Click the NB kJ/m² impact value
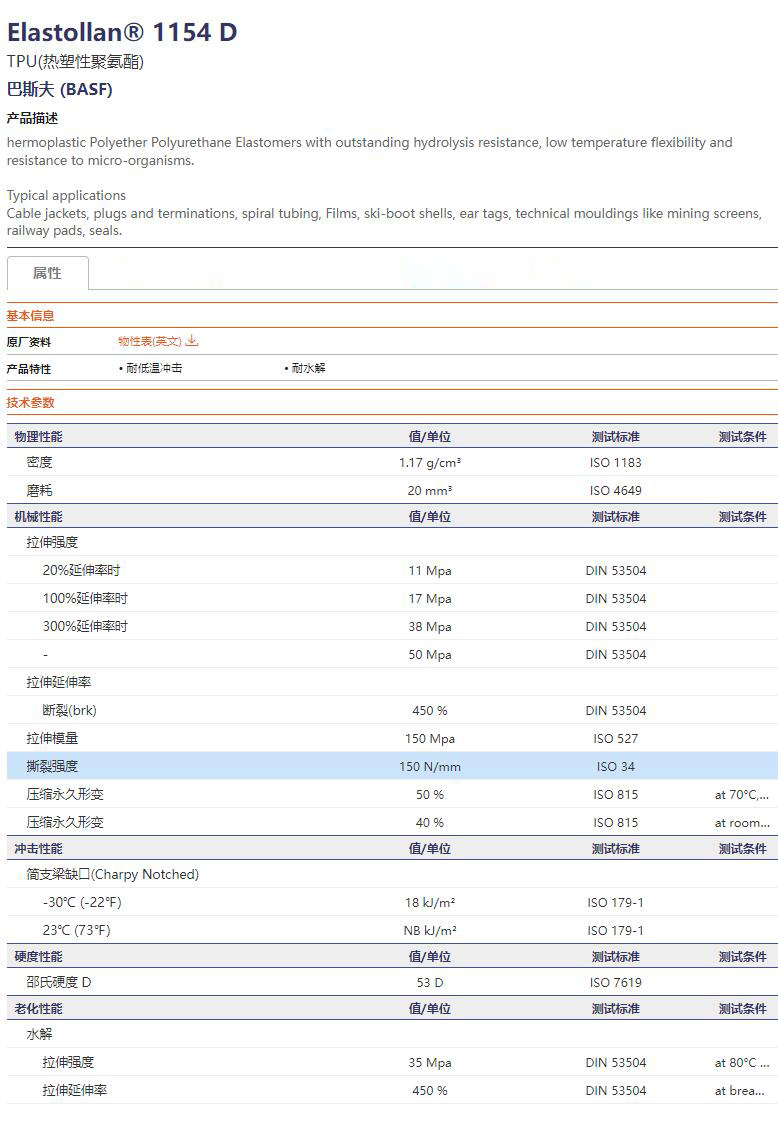 point(430,931)
